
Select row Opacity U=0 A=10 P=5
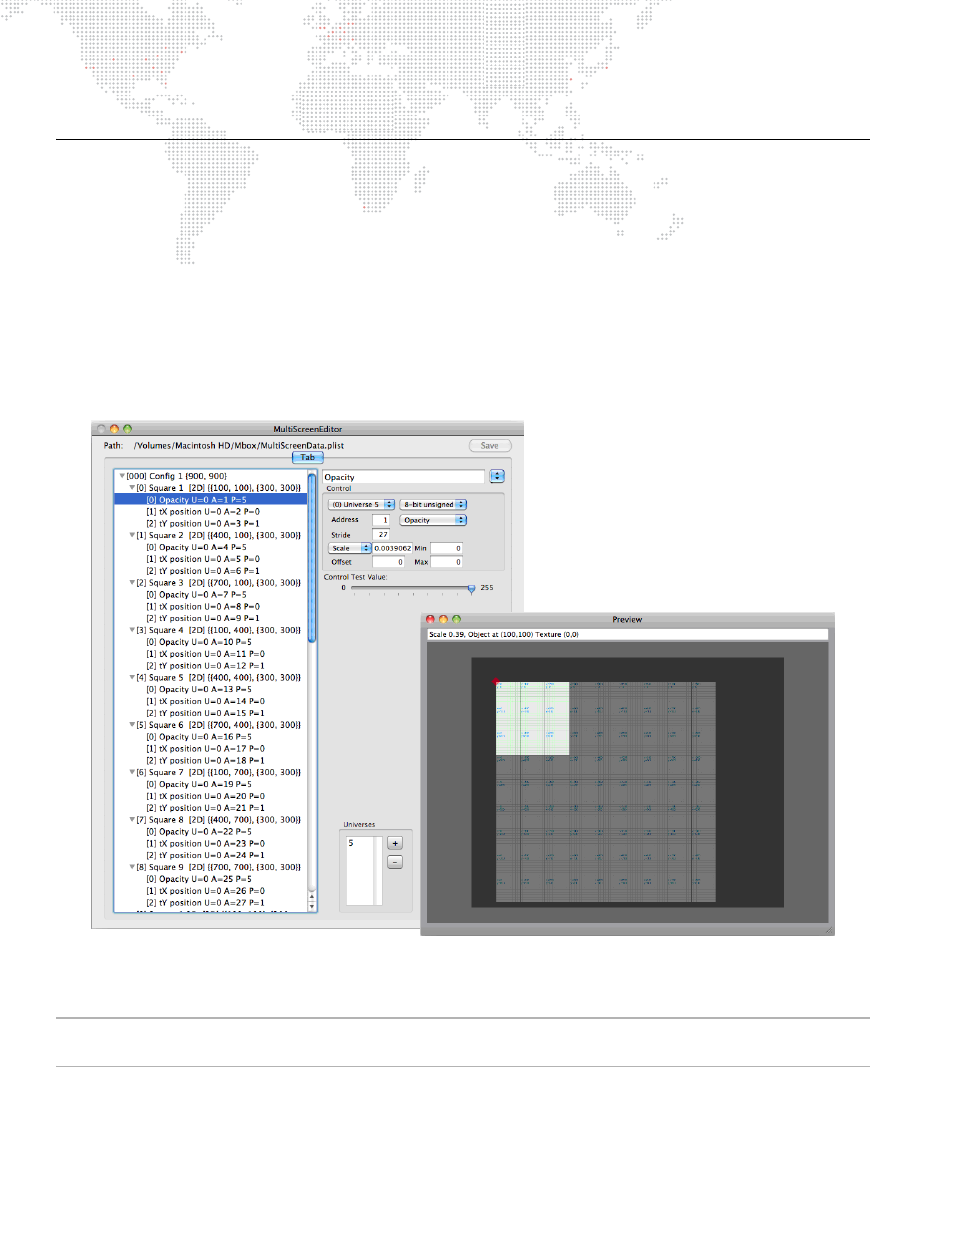(x=211, y=642)
